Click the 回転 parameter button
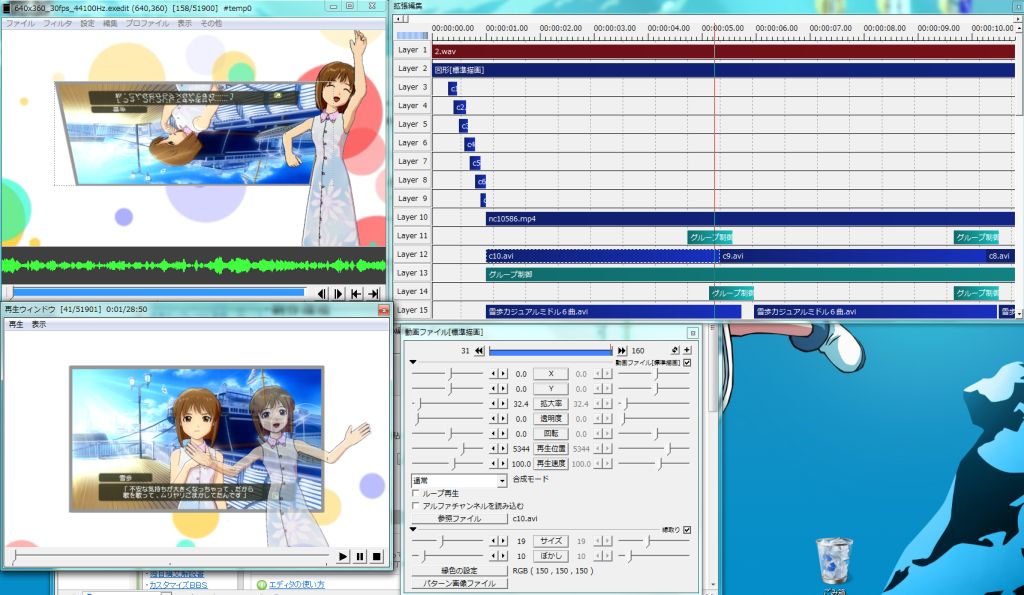Image resolution: width=1024 pixels, height=595 pixels. (x=551, y=434)
